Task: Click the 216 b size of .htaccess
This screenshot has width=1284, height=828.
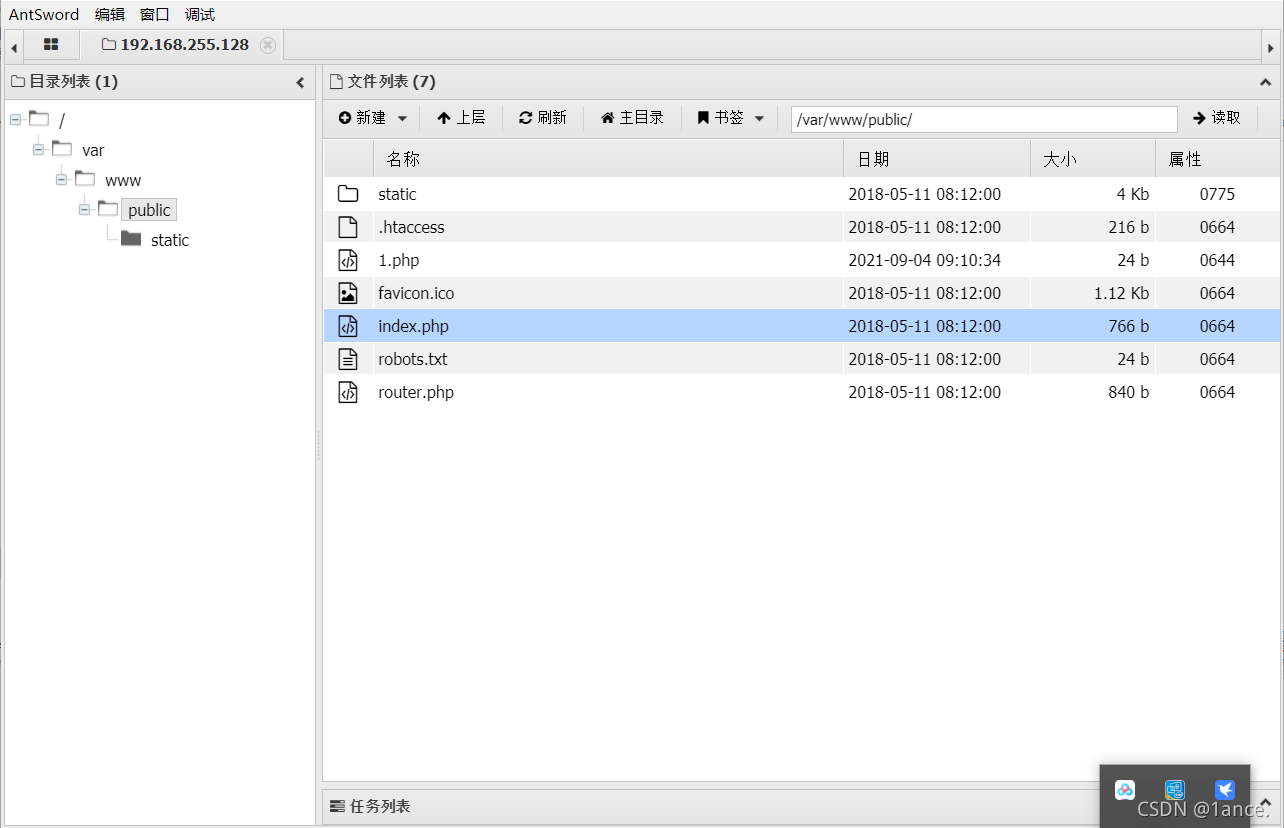Action: click(x=1128, y=227)
